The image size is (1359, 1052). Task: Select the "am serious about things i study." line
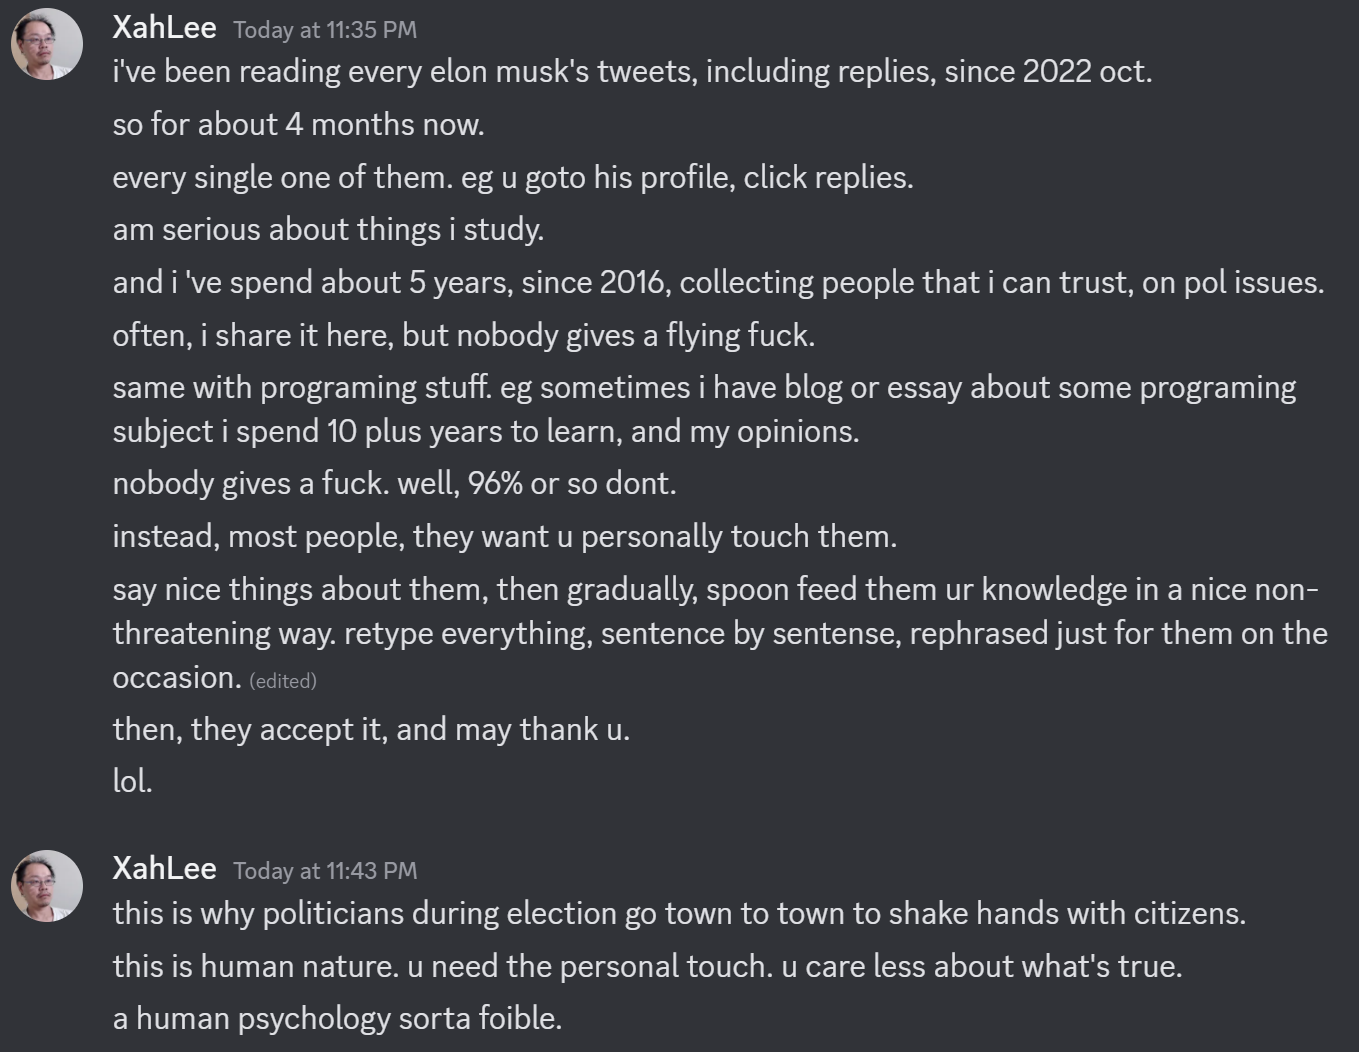pyautogui.click(x=328, y=230)
